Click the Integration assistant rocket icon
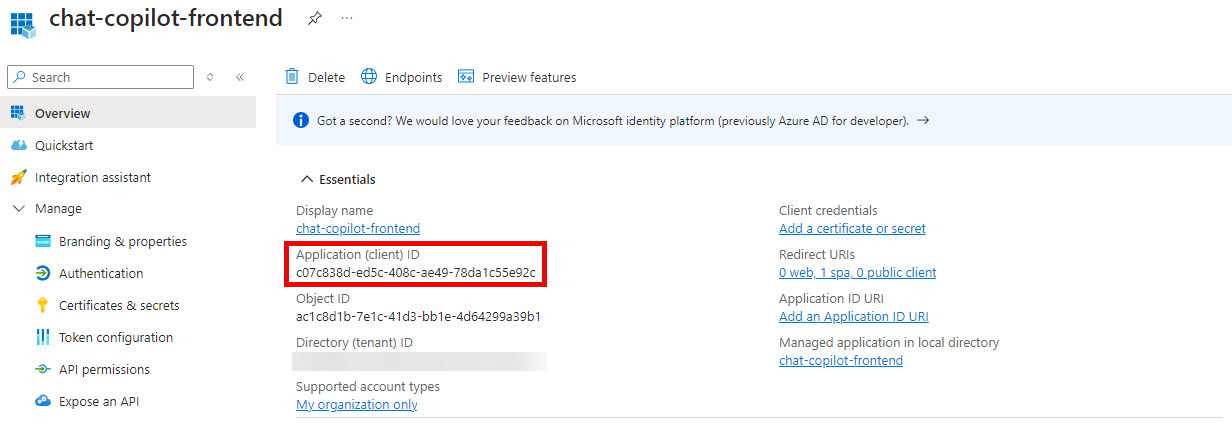 17,177
